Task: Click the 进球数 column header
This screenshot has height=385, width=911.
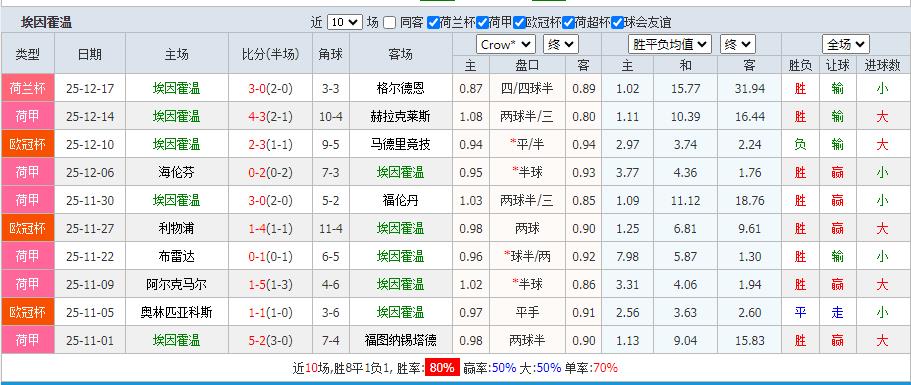Action: pos(882,66)
